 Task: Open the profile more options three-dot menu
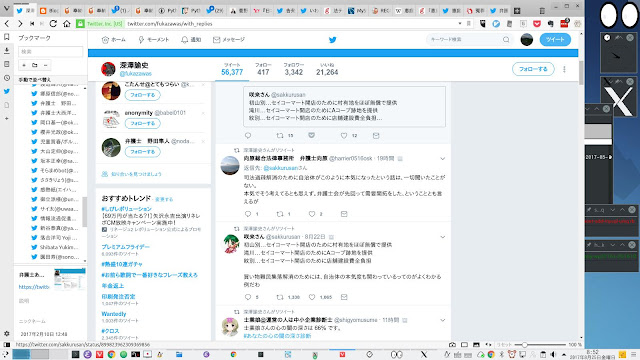564,69
